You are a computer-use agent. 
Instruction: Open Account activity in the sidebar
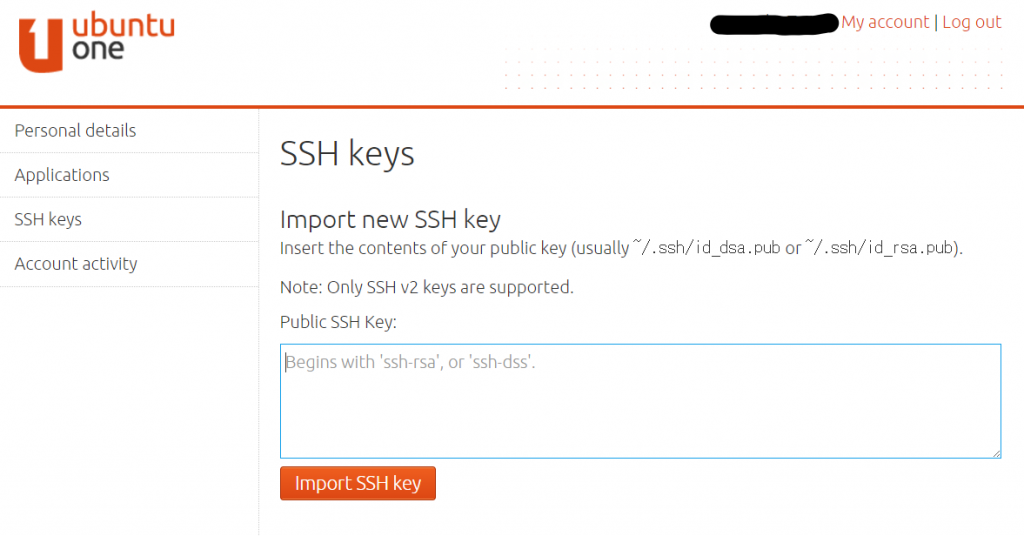pyautogui.click(x=76, y=264)
